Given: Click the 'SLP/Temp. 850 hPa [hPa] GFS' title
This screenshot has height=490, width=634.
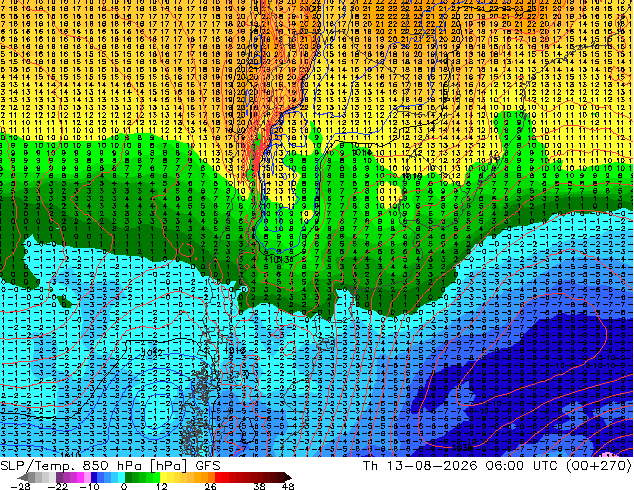Looking at the screenshot, I should (x=110, y=466).
